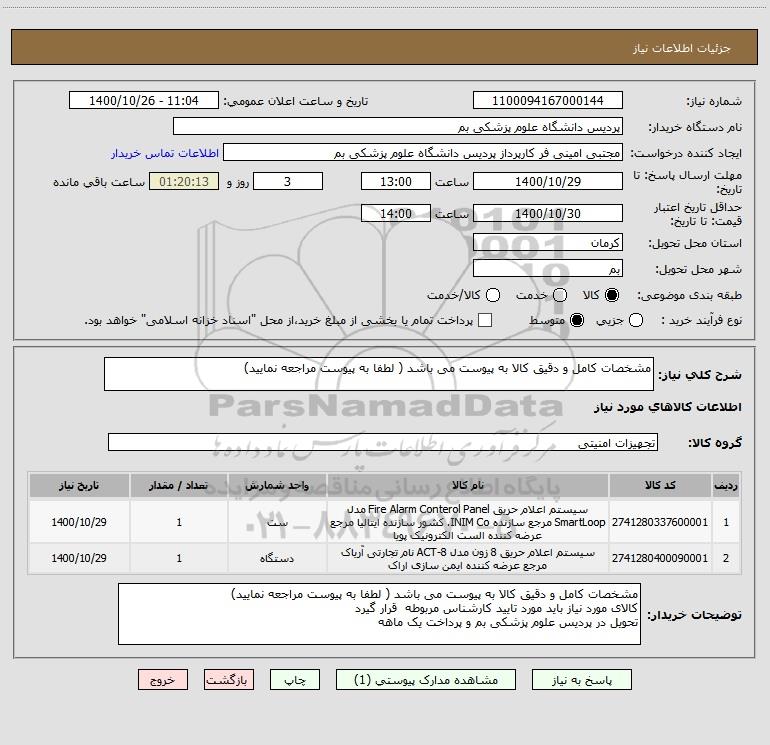Click the نام کالا column header
Viewport: 770px width, 745px height.
click(x=468, y=485)
